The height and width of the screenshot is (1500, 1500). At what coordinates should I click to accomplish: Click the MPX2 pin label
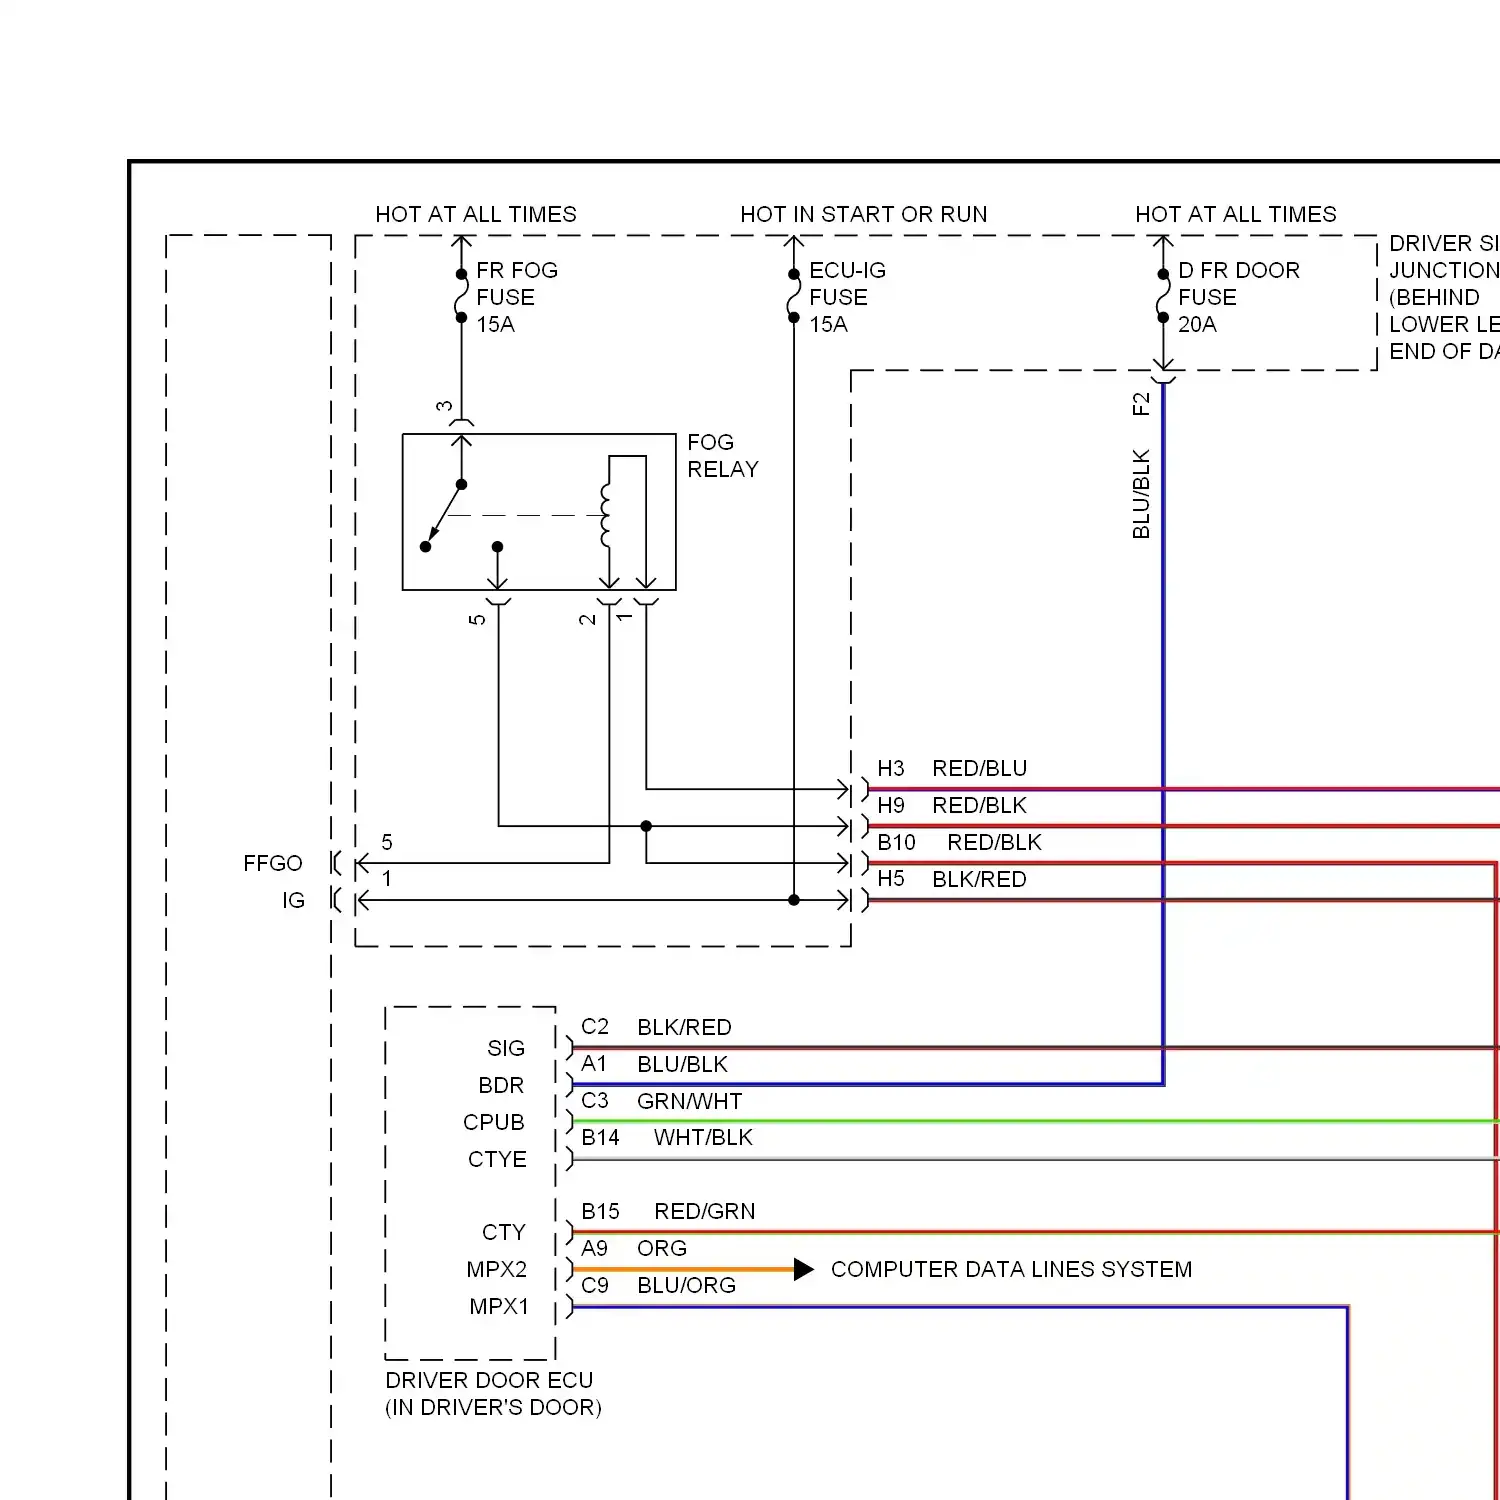(497, 1269)
